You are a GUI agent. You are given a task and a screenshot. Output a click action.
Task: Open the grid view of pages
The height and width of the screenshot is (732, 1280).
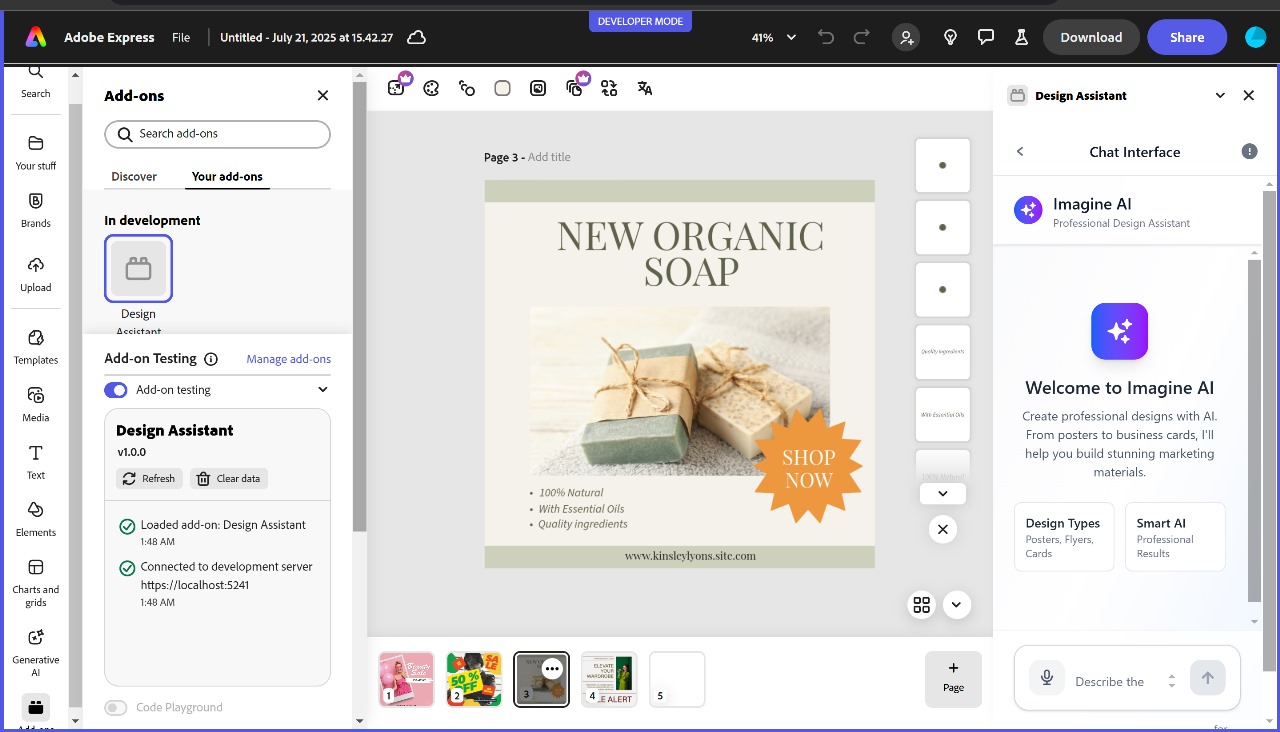[922, 605]
